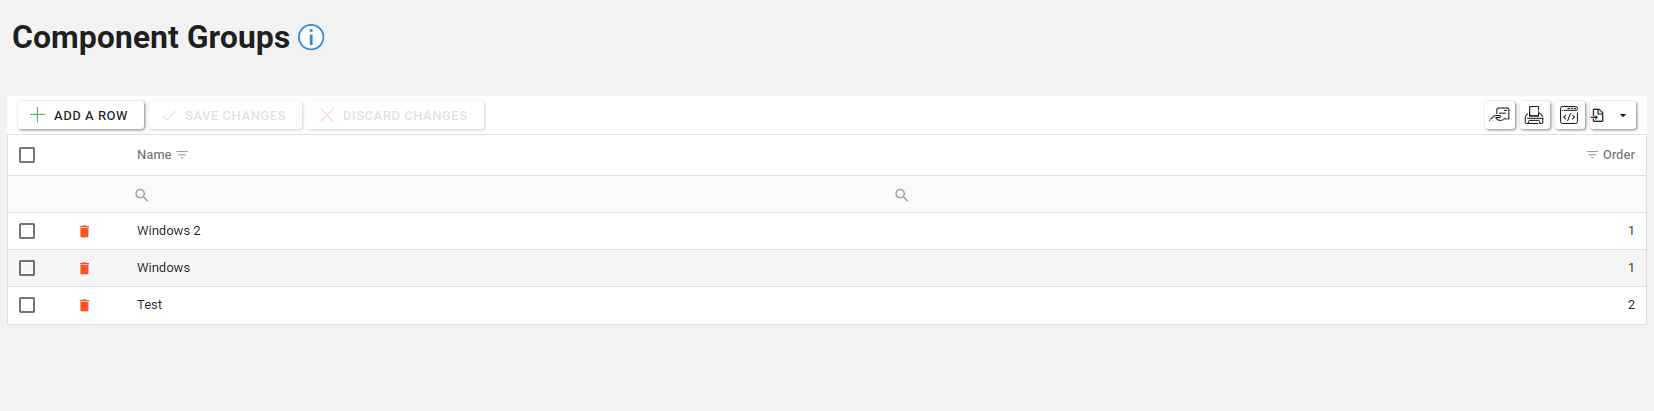Sort by the Name column header
The image size is (1654, 411).
154,155
